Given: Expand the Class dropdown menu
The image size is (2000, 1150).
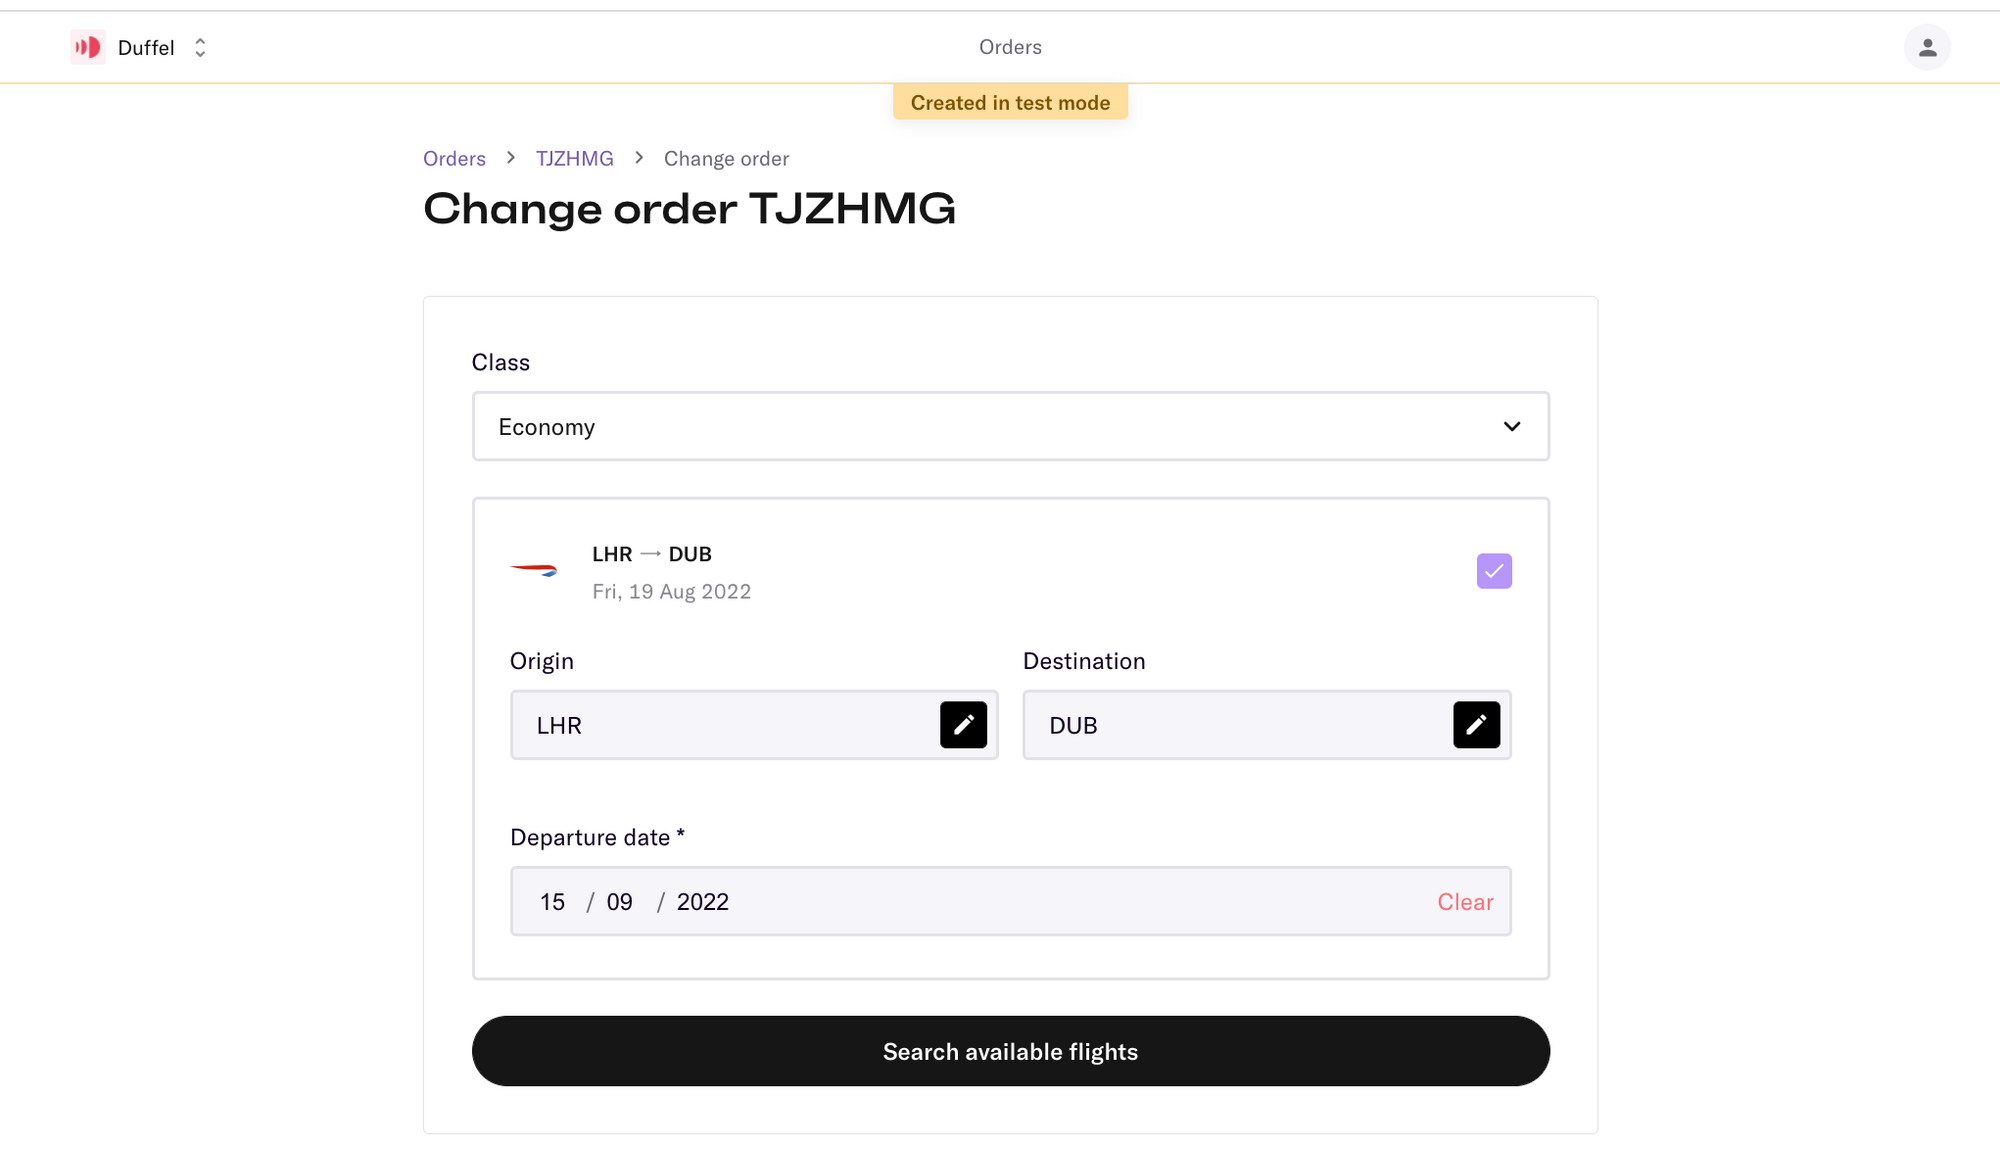Looking at the screenshot, I should click(1010, 426).
